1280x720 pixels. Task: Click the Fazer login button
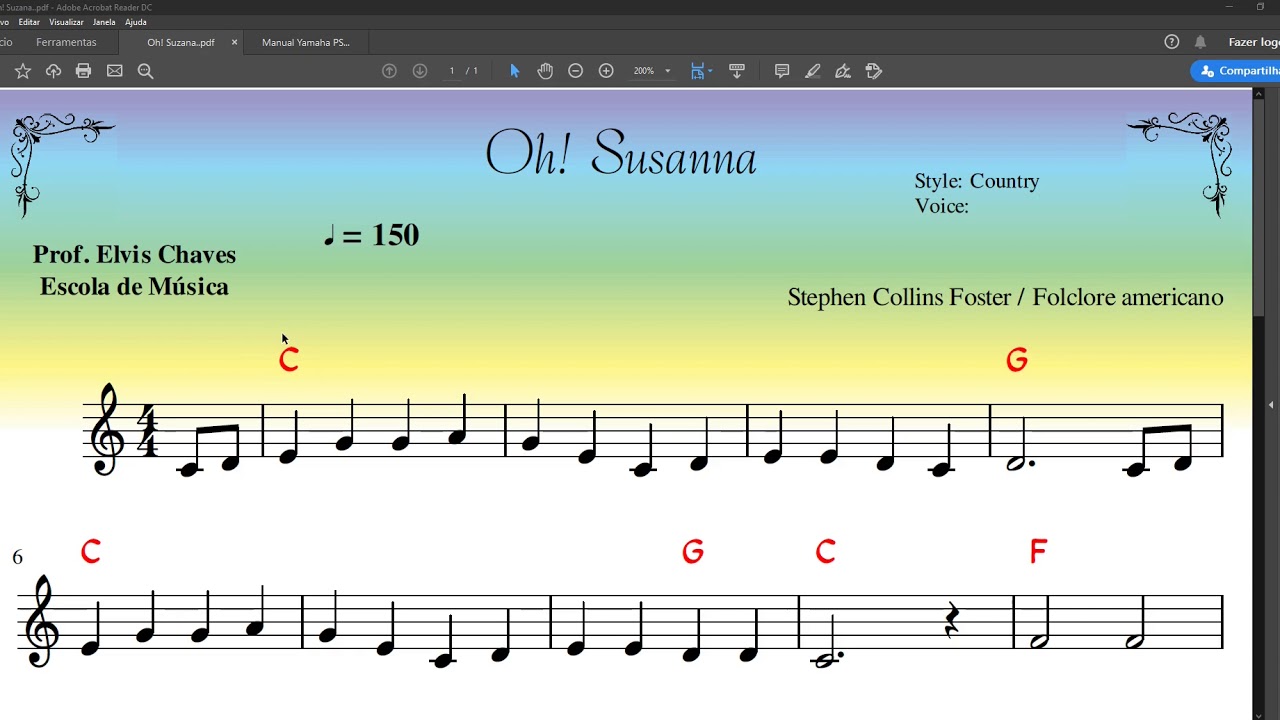1254,42
